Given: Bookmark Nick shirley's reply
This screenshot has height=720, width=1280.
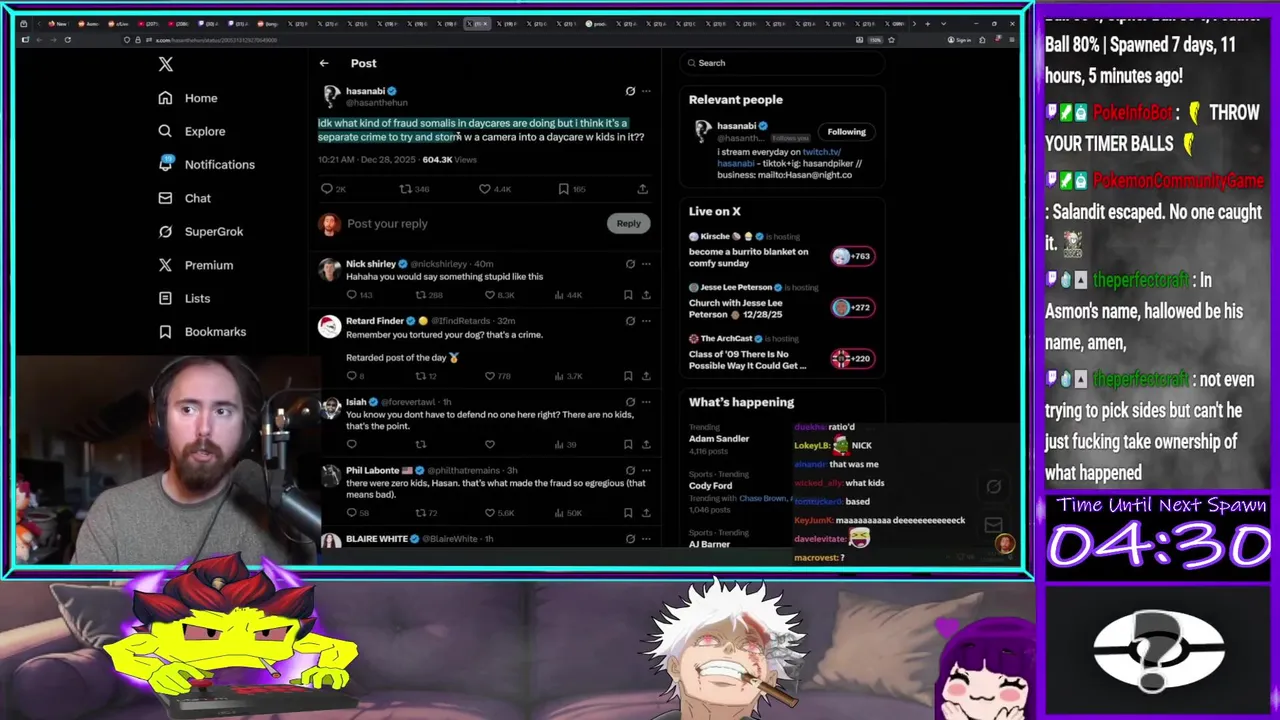Looking at the screenshot, I should click(628, 295).
